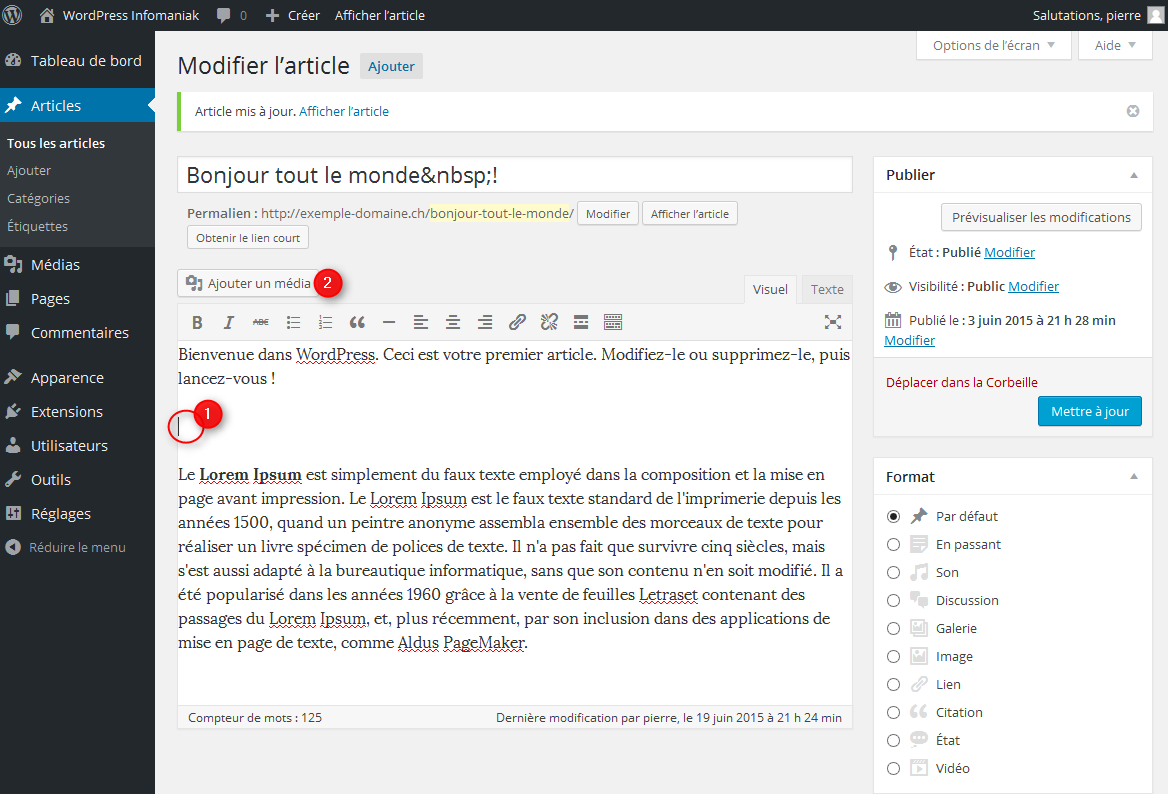Image resolution: width=1168 pixels, height=794 pixels.
Task: Apply blockquote formatting
Action: pos(357,322)
